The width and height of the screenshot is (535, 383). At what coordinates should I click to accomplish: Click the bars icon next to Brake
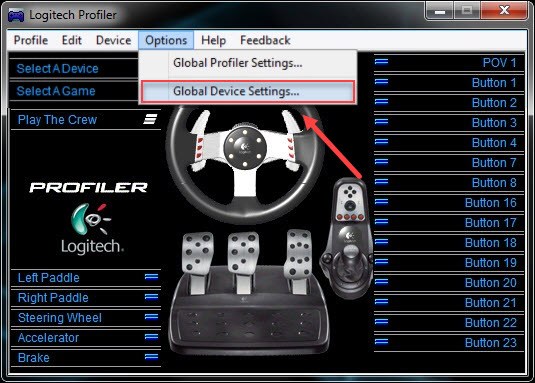pyautogui.click(x=151, y=357)
